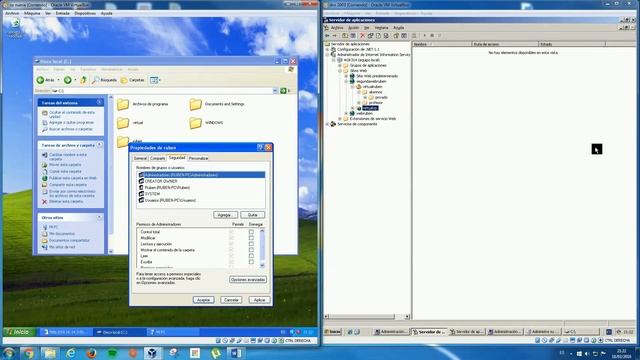Expand the Grupos de aplicaciones node
Viewport: 640px width, 360px height.
pos(340,65)
